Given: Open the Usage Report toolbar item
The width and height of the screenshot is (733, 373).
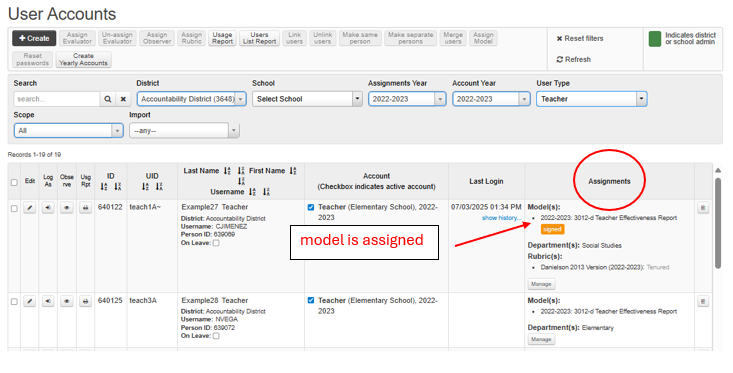Looking at the screenshot, I should click(223, 38).
